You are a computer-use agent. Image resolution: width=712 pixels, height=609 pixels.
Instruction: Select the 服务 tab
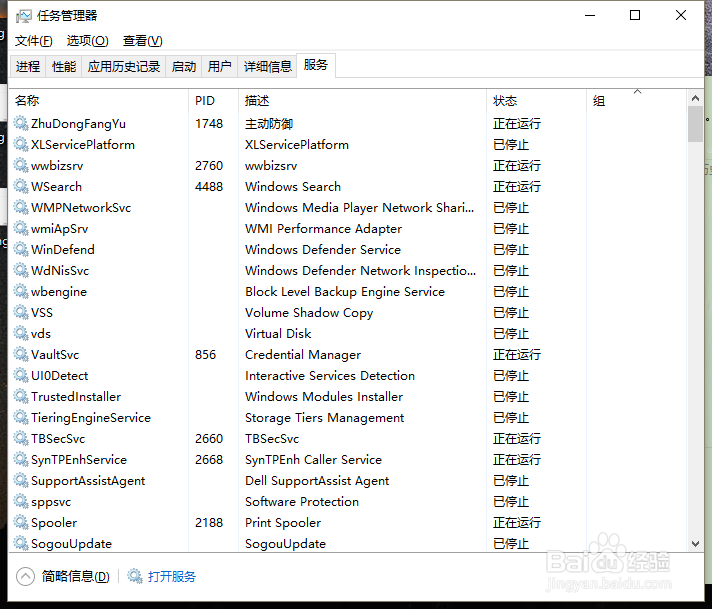[x=316, y=65]
